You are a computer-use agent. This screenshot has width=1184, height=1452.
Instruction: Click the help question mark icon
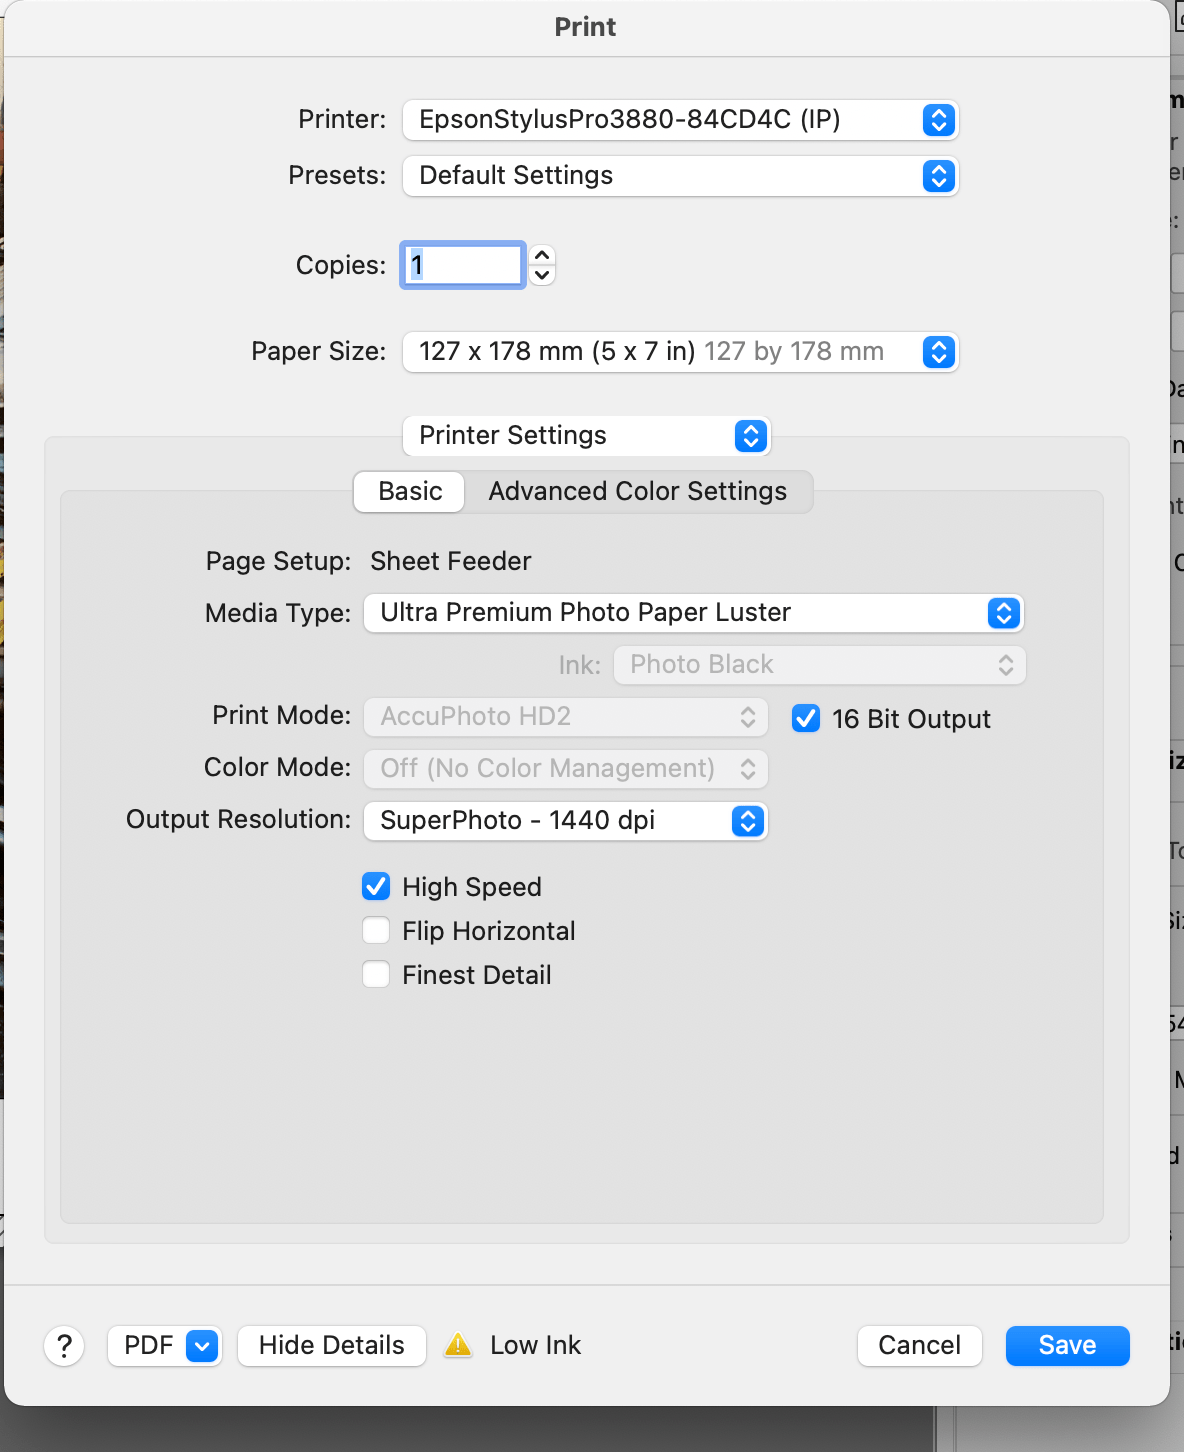click(x=64, y=1345)
